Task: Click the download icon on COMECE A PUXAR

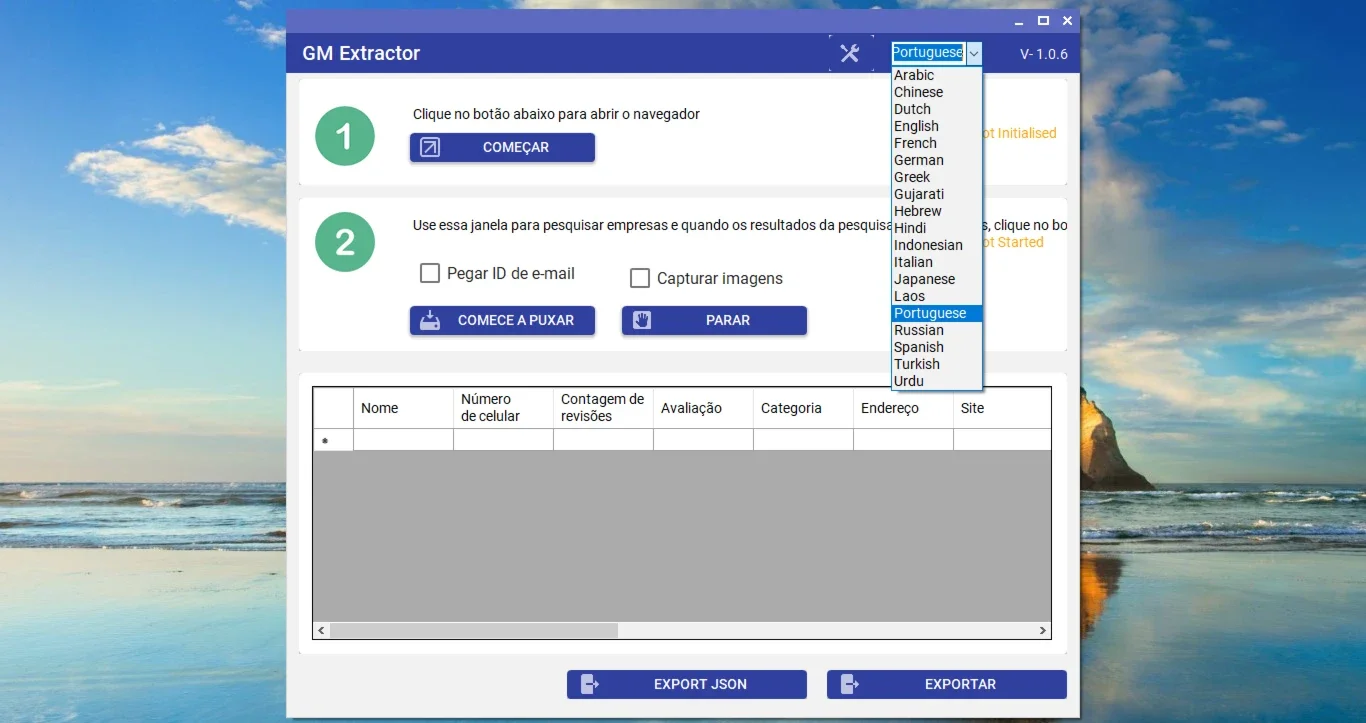Action: (430, 320)
